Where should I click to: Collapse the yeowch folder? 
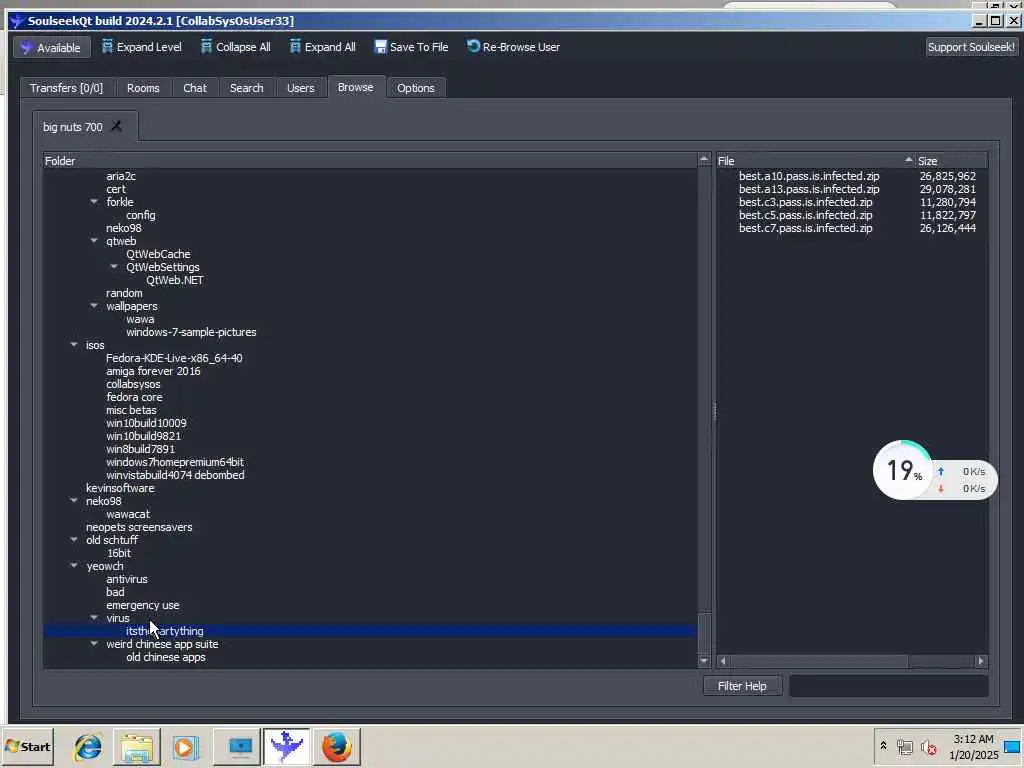tap(74, 566)
